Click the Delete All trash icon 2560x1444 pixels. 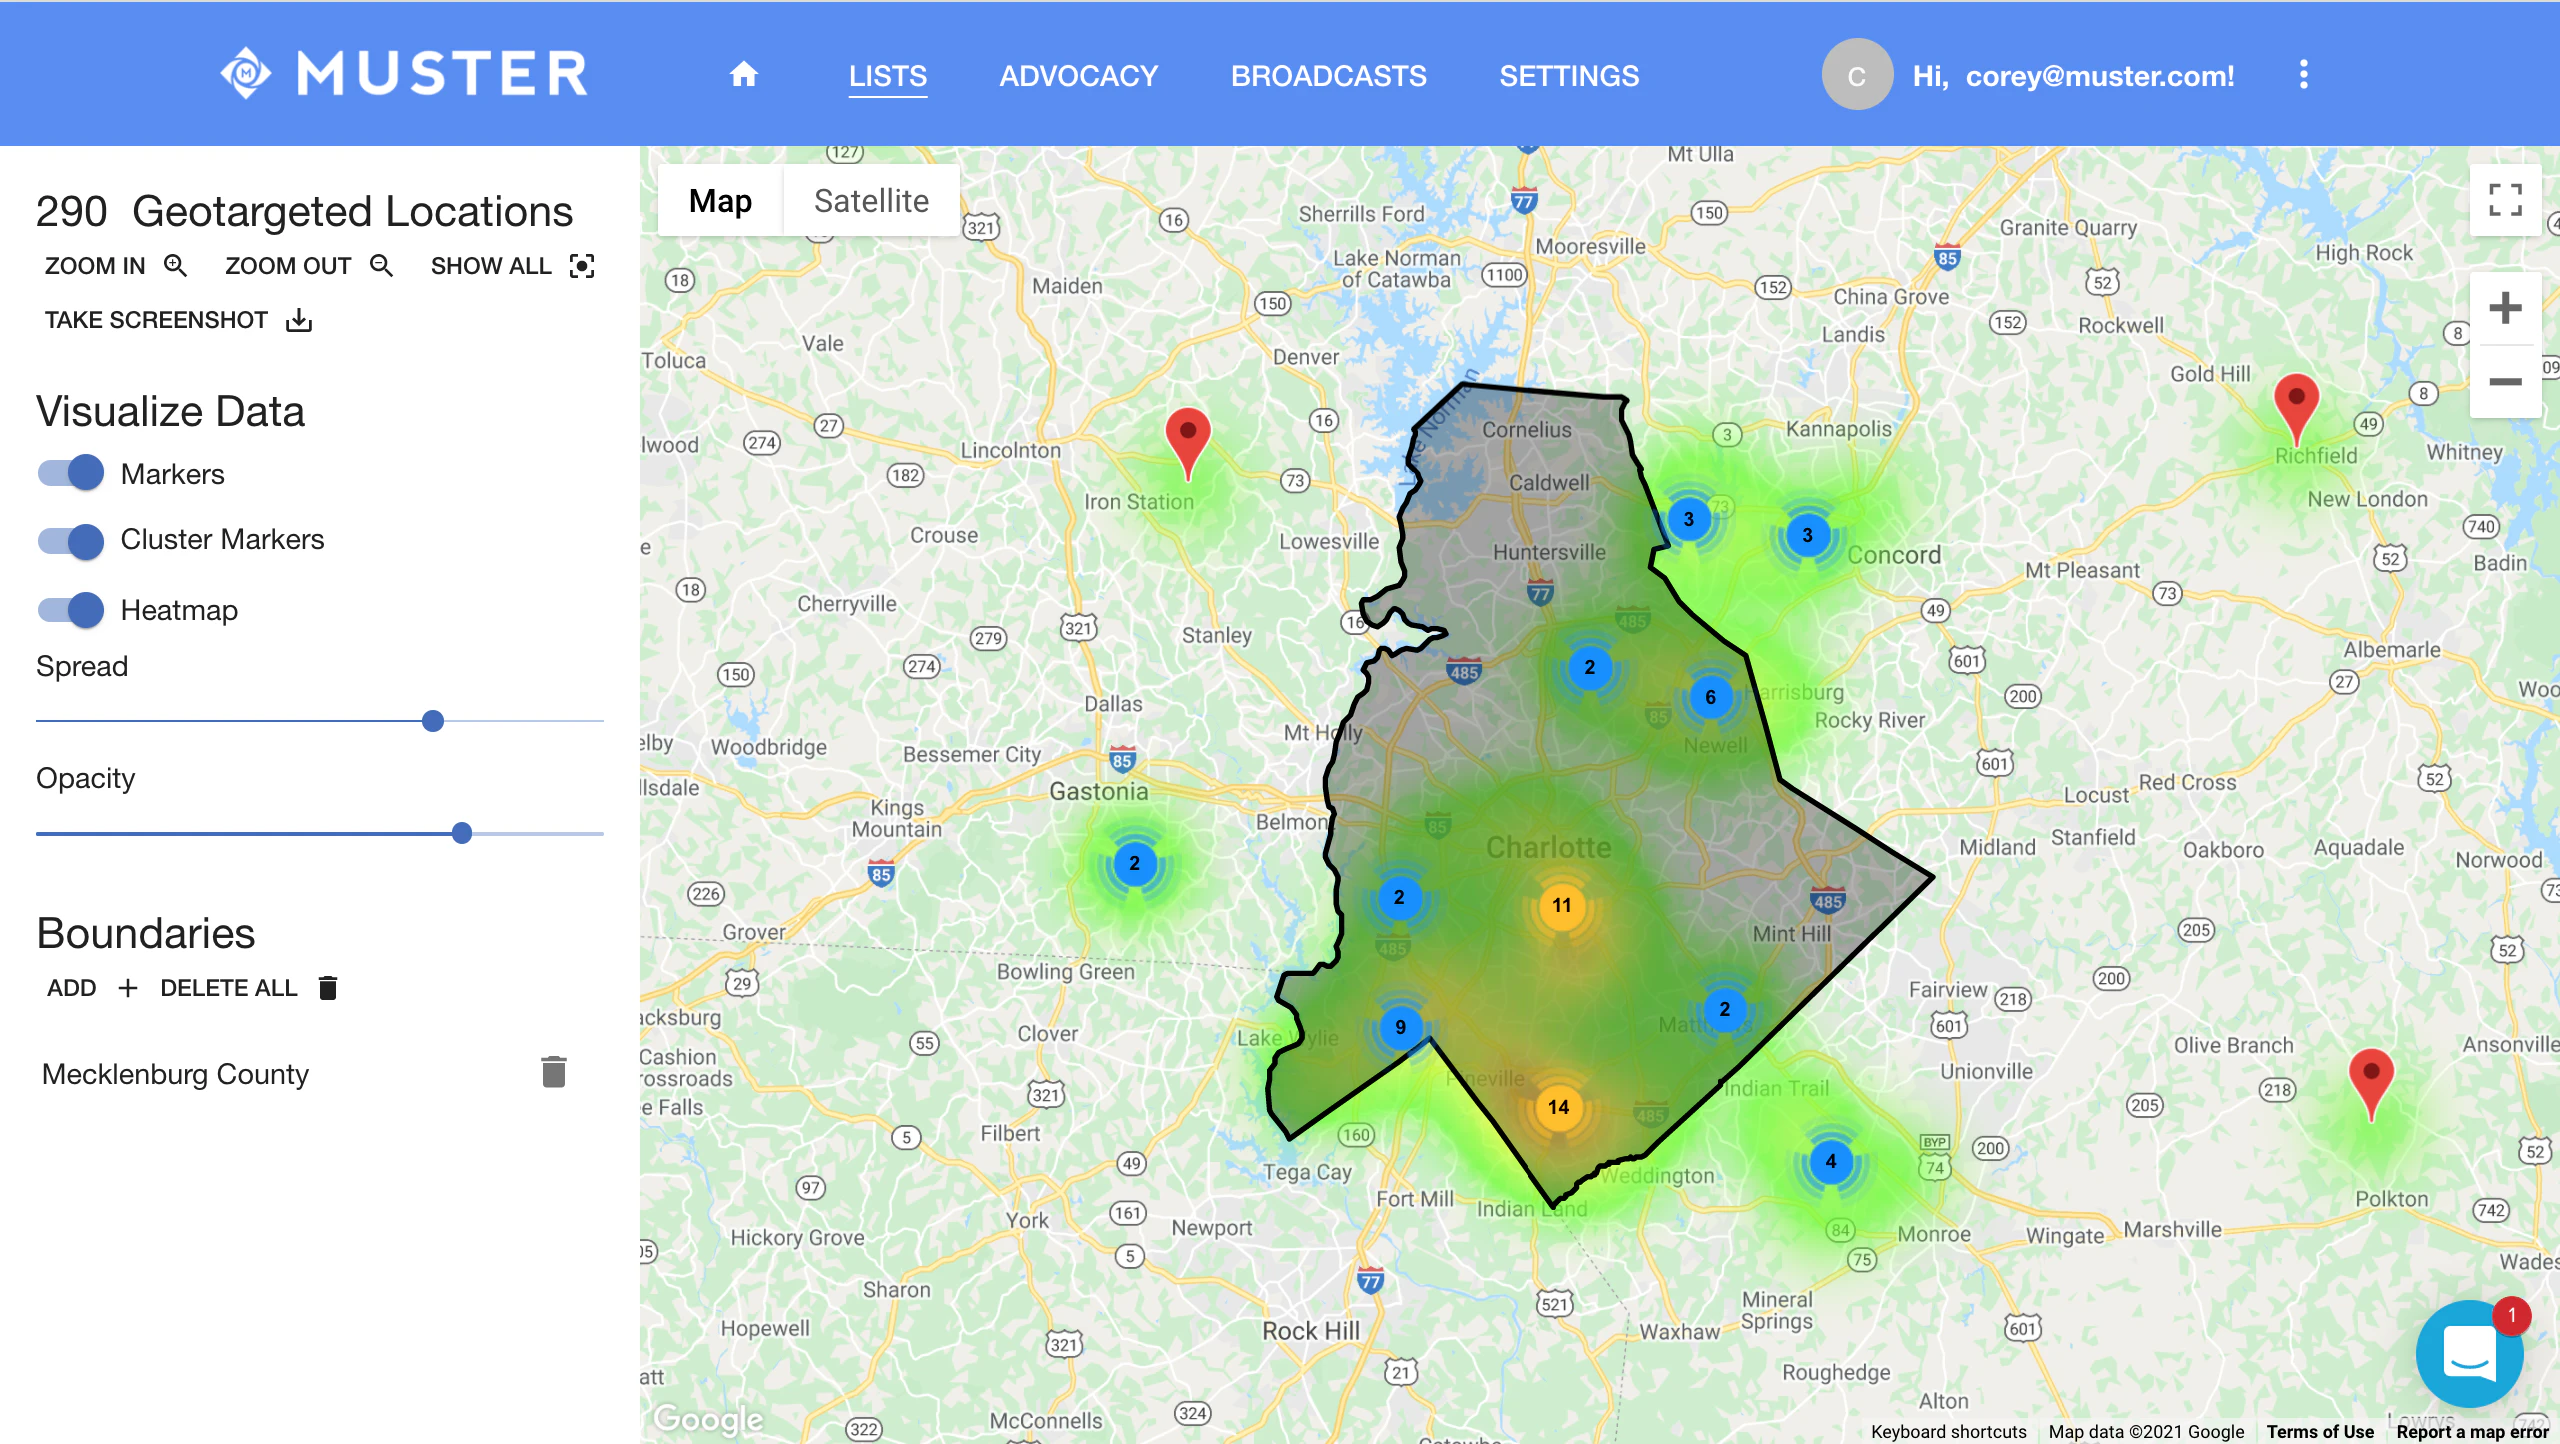[x=327, y=987]
